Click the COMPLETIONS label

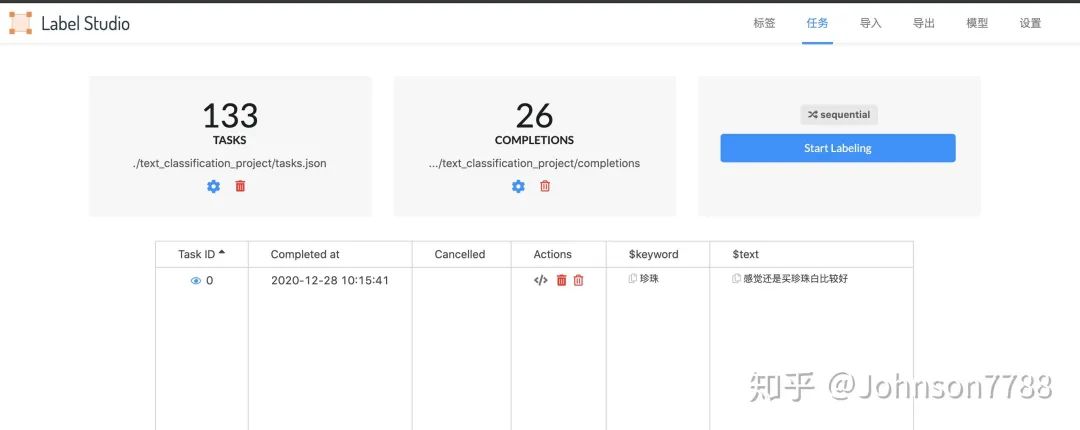pyautogui.click(x=534, y=140)
